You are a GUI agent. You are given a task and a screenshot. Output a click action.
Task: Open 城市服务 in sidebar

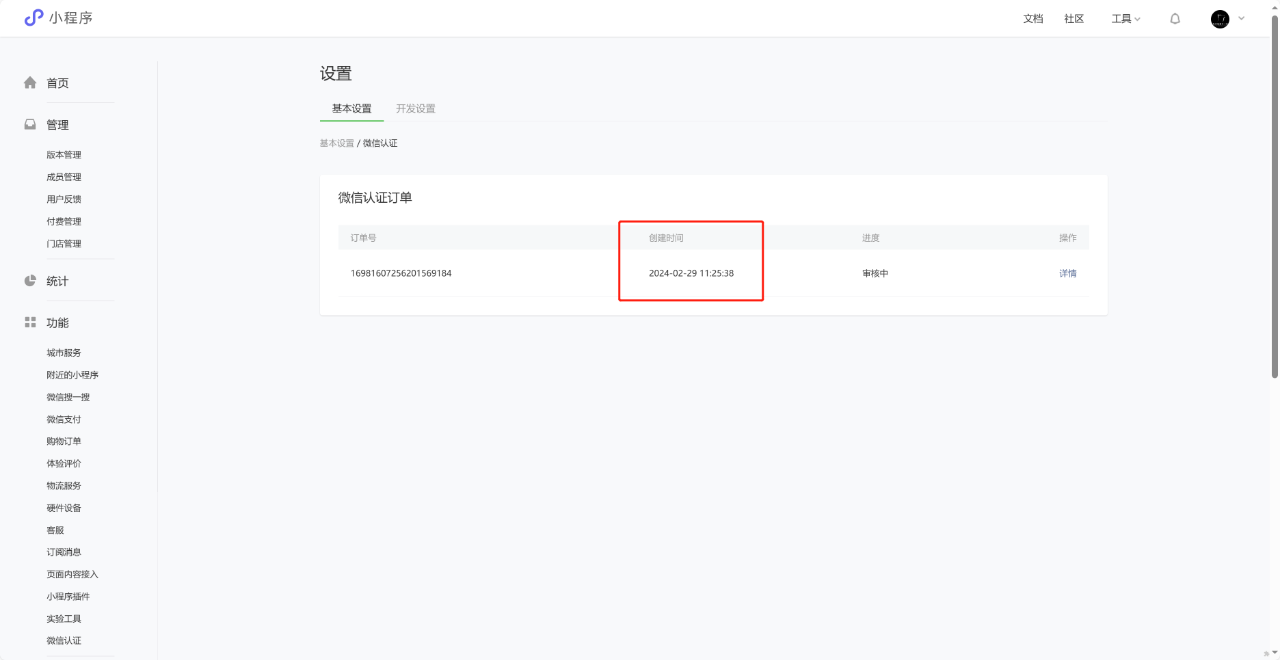coord(64,353)
